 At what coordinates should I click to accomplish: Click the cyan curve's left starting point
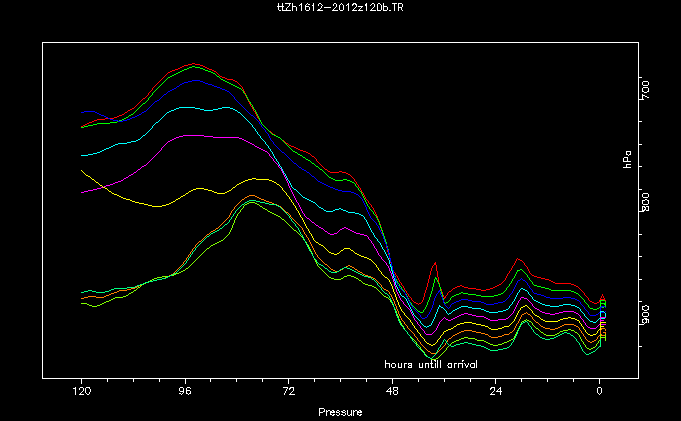[x=82, y=155]
